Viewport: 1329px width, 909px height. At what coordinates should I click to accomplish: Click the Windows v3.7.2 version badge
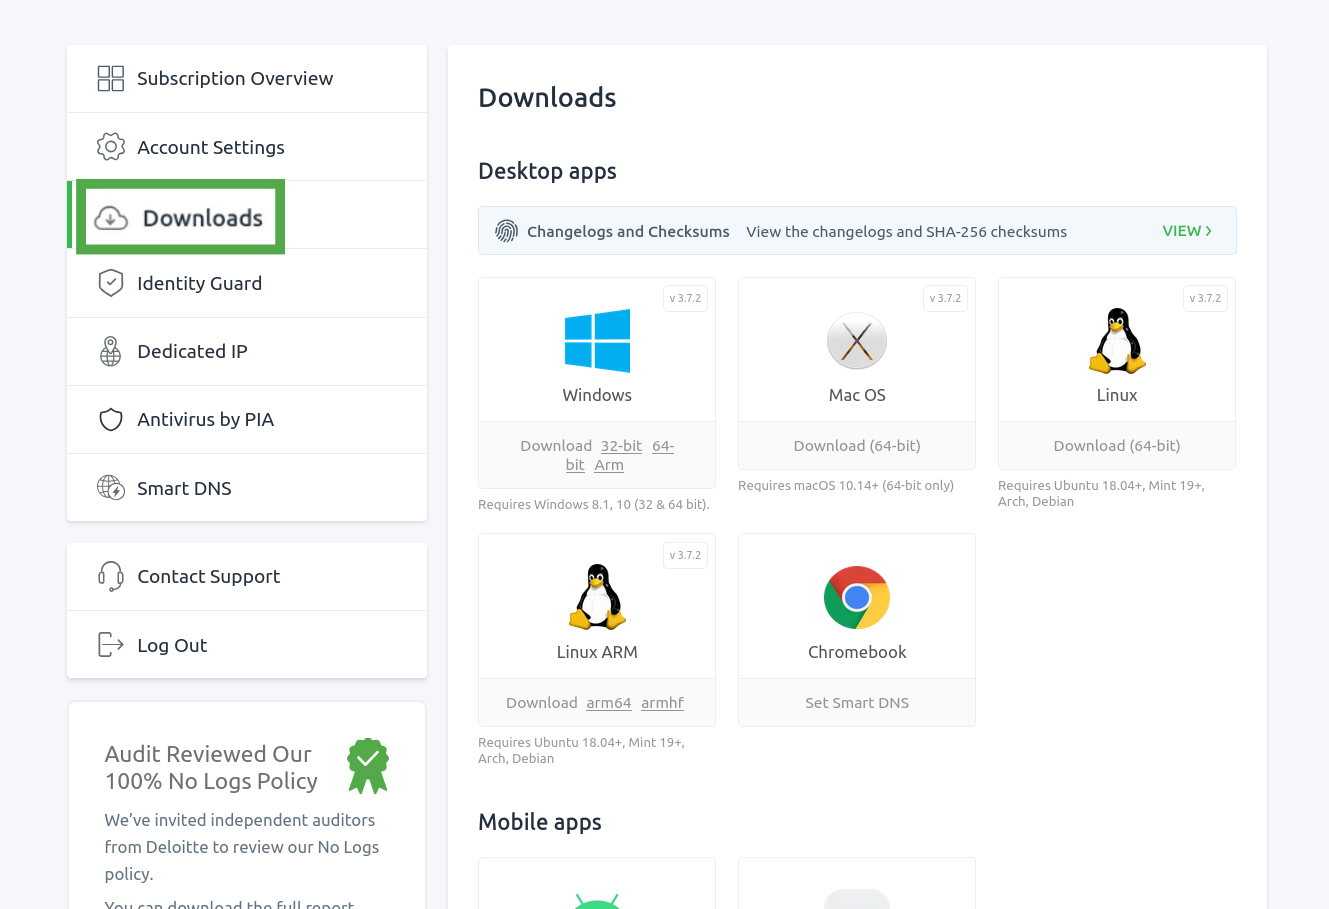coord(686,298)
